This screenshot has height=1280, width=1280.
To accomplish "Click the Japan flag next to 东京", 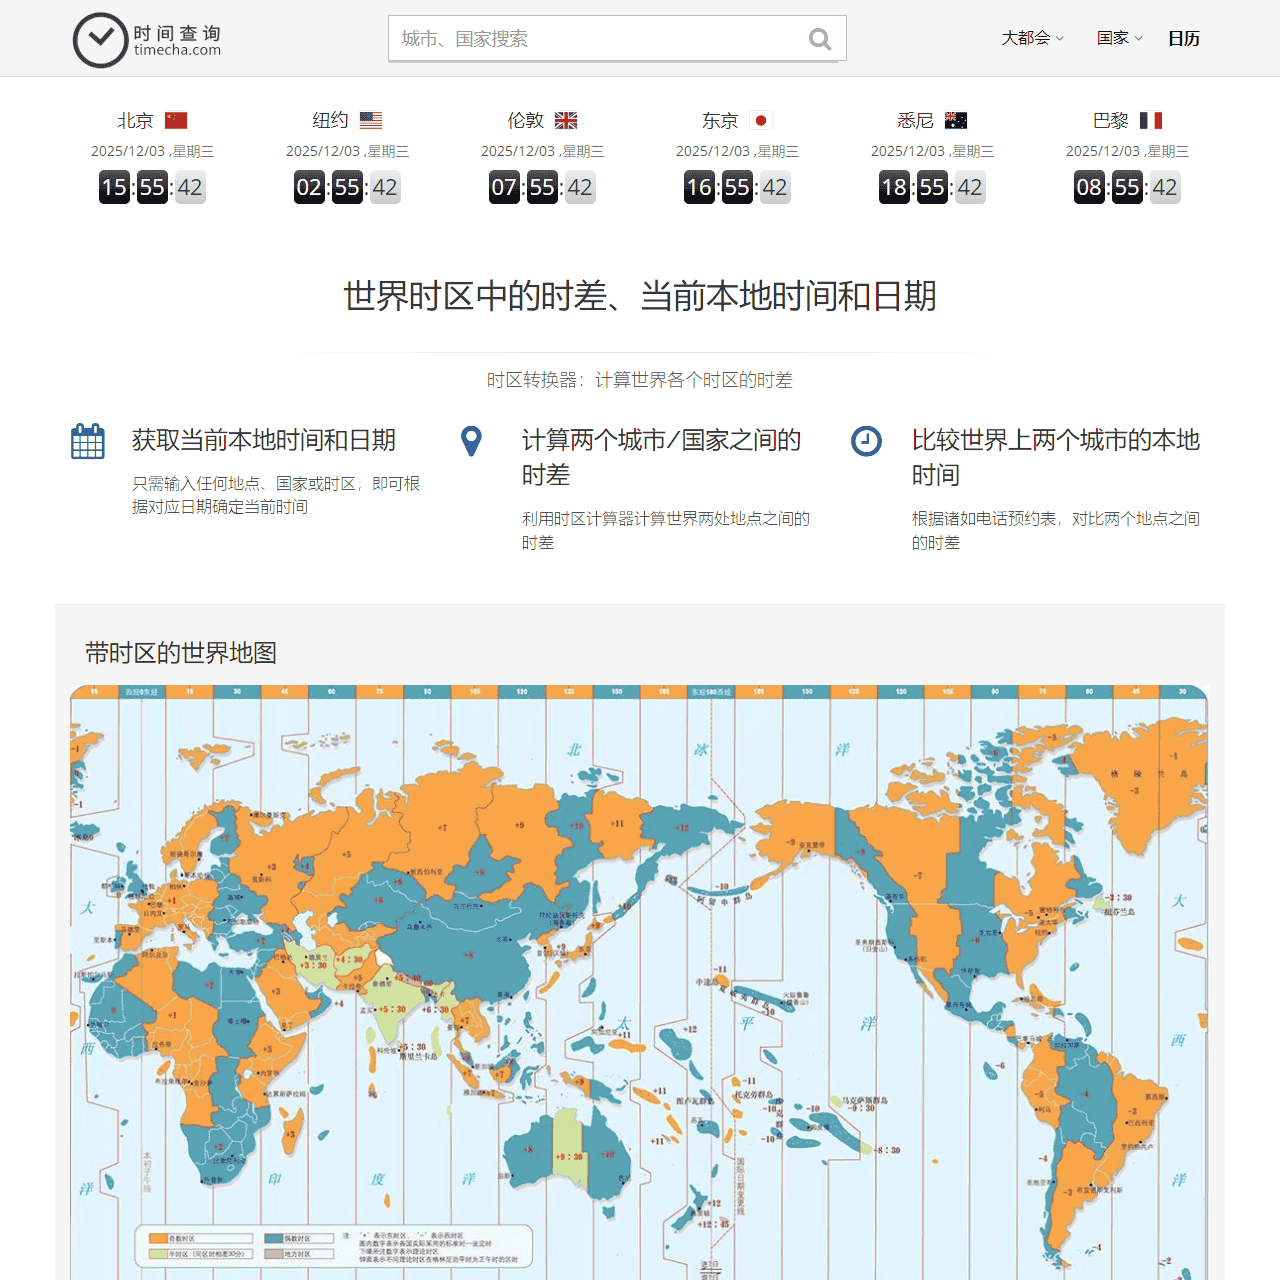I will [x=761, y=119].
